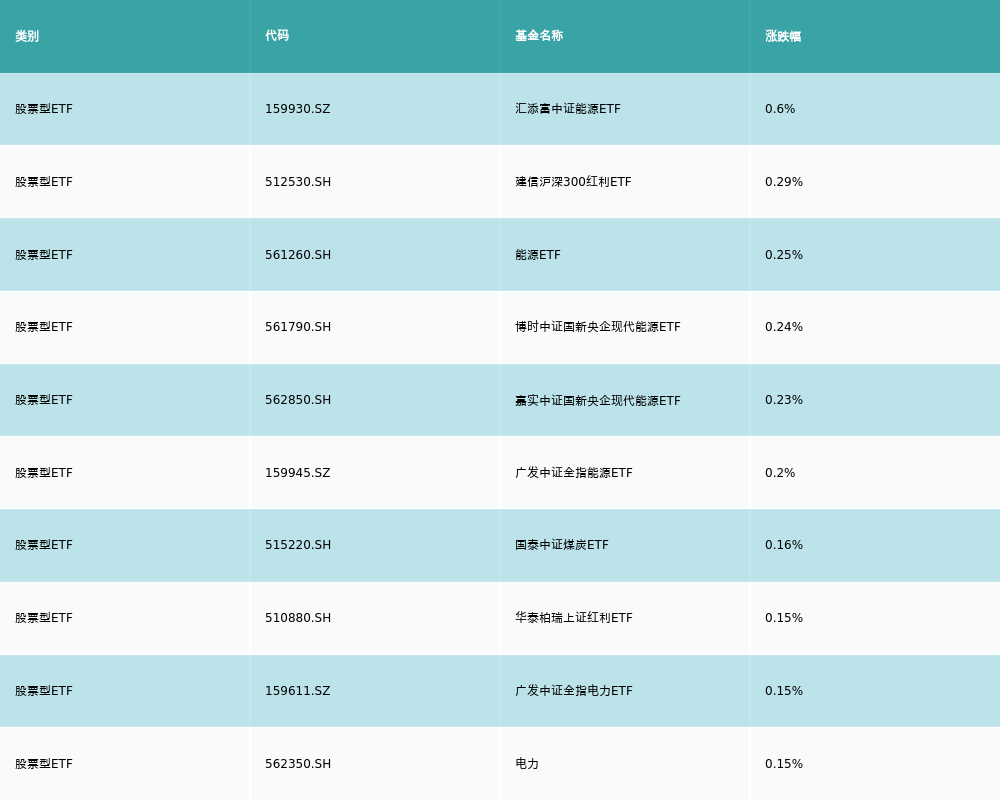Click the 0.29% change value
Screen dimensions: 1000x800
pos(784,182)
